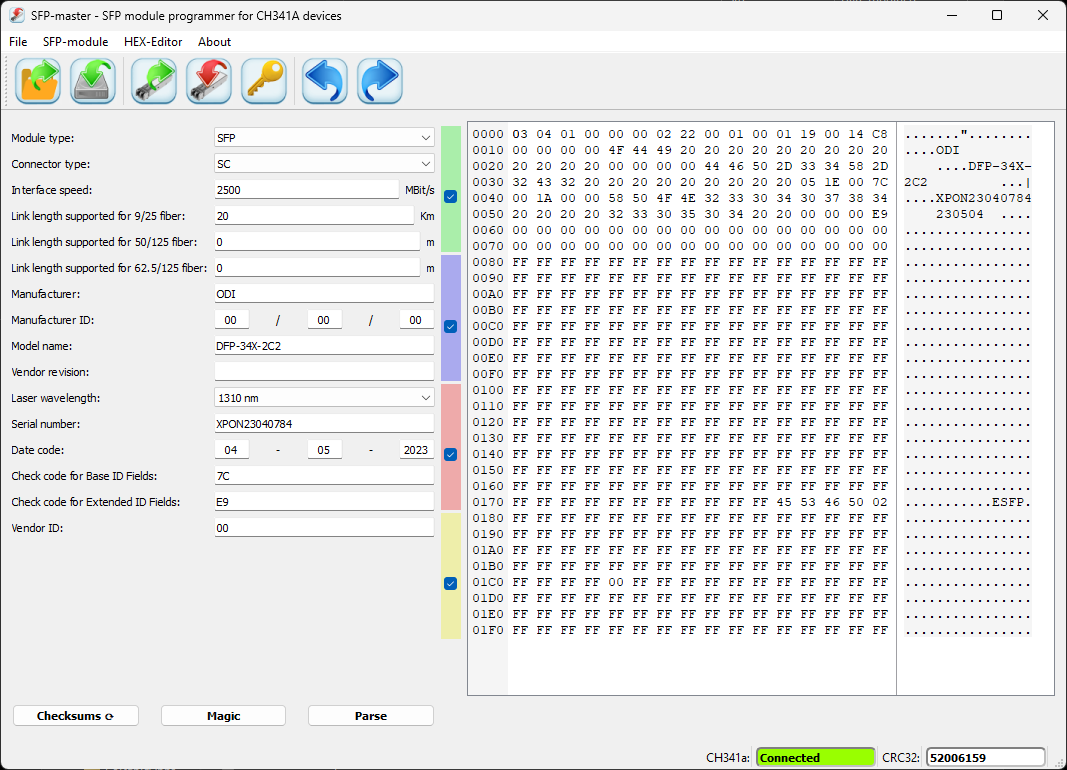This screenshot has width=1067, height=770.
Task: Click the golden key password icon
Action: coord(264,81)
